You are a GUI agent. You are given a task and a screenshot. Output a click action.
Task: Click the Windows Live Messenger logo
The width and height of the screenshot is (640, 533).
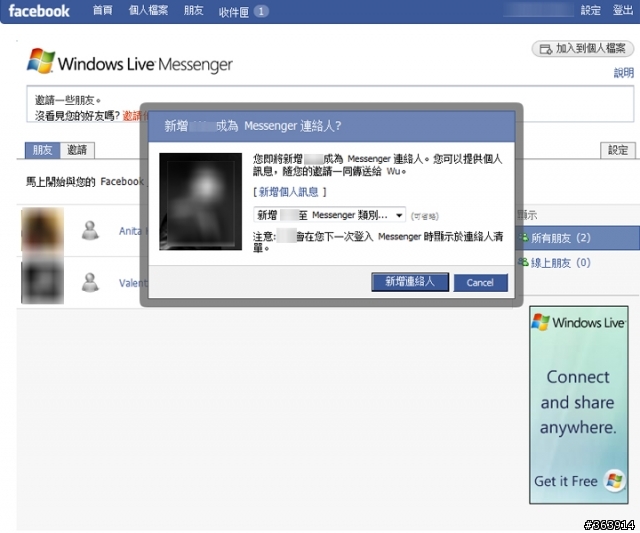[x=129, y=62]
